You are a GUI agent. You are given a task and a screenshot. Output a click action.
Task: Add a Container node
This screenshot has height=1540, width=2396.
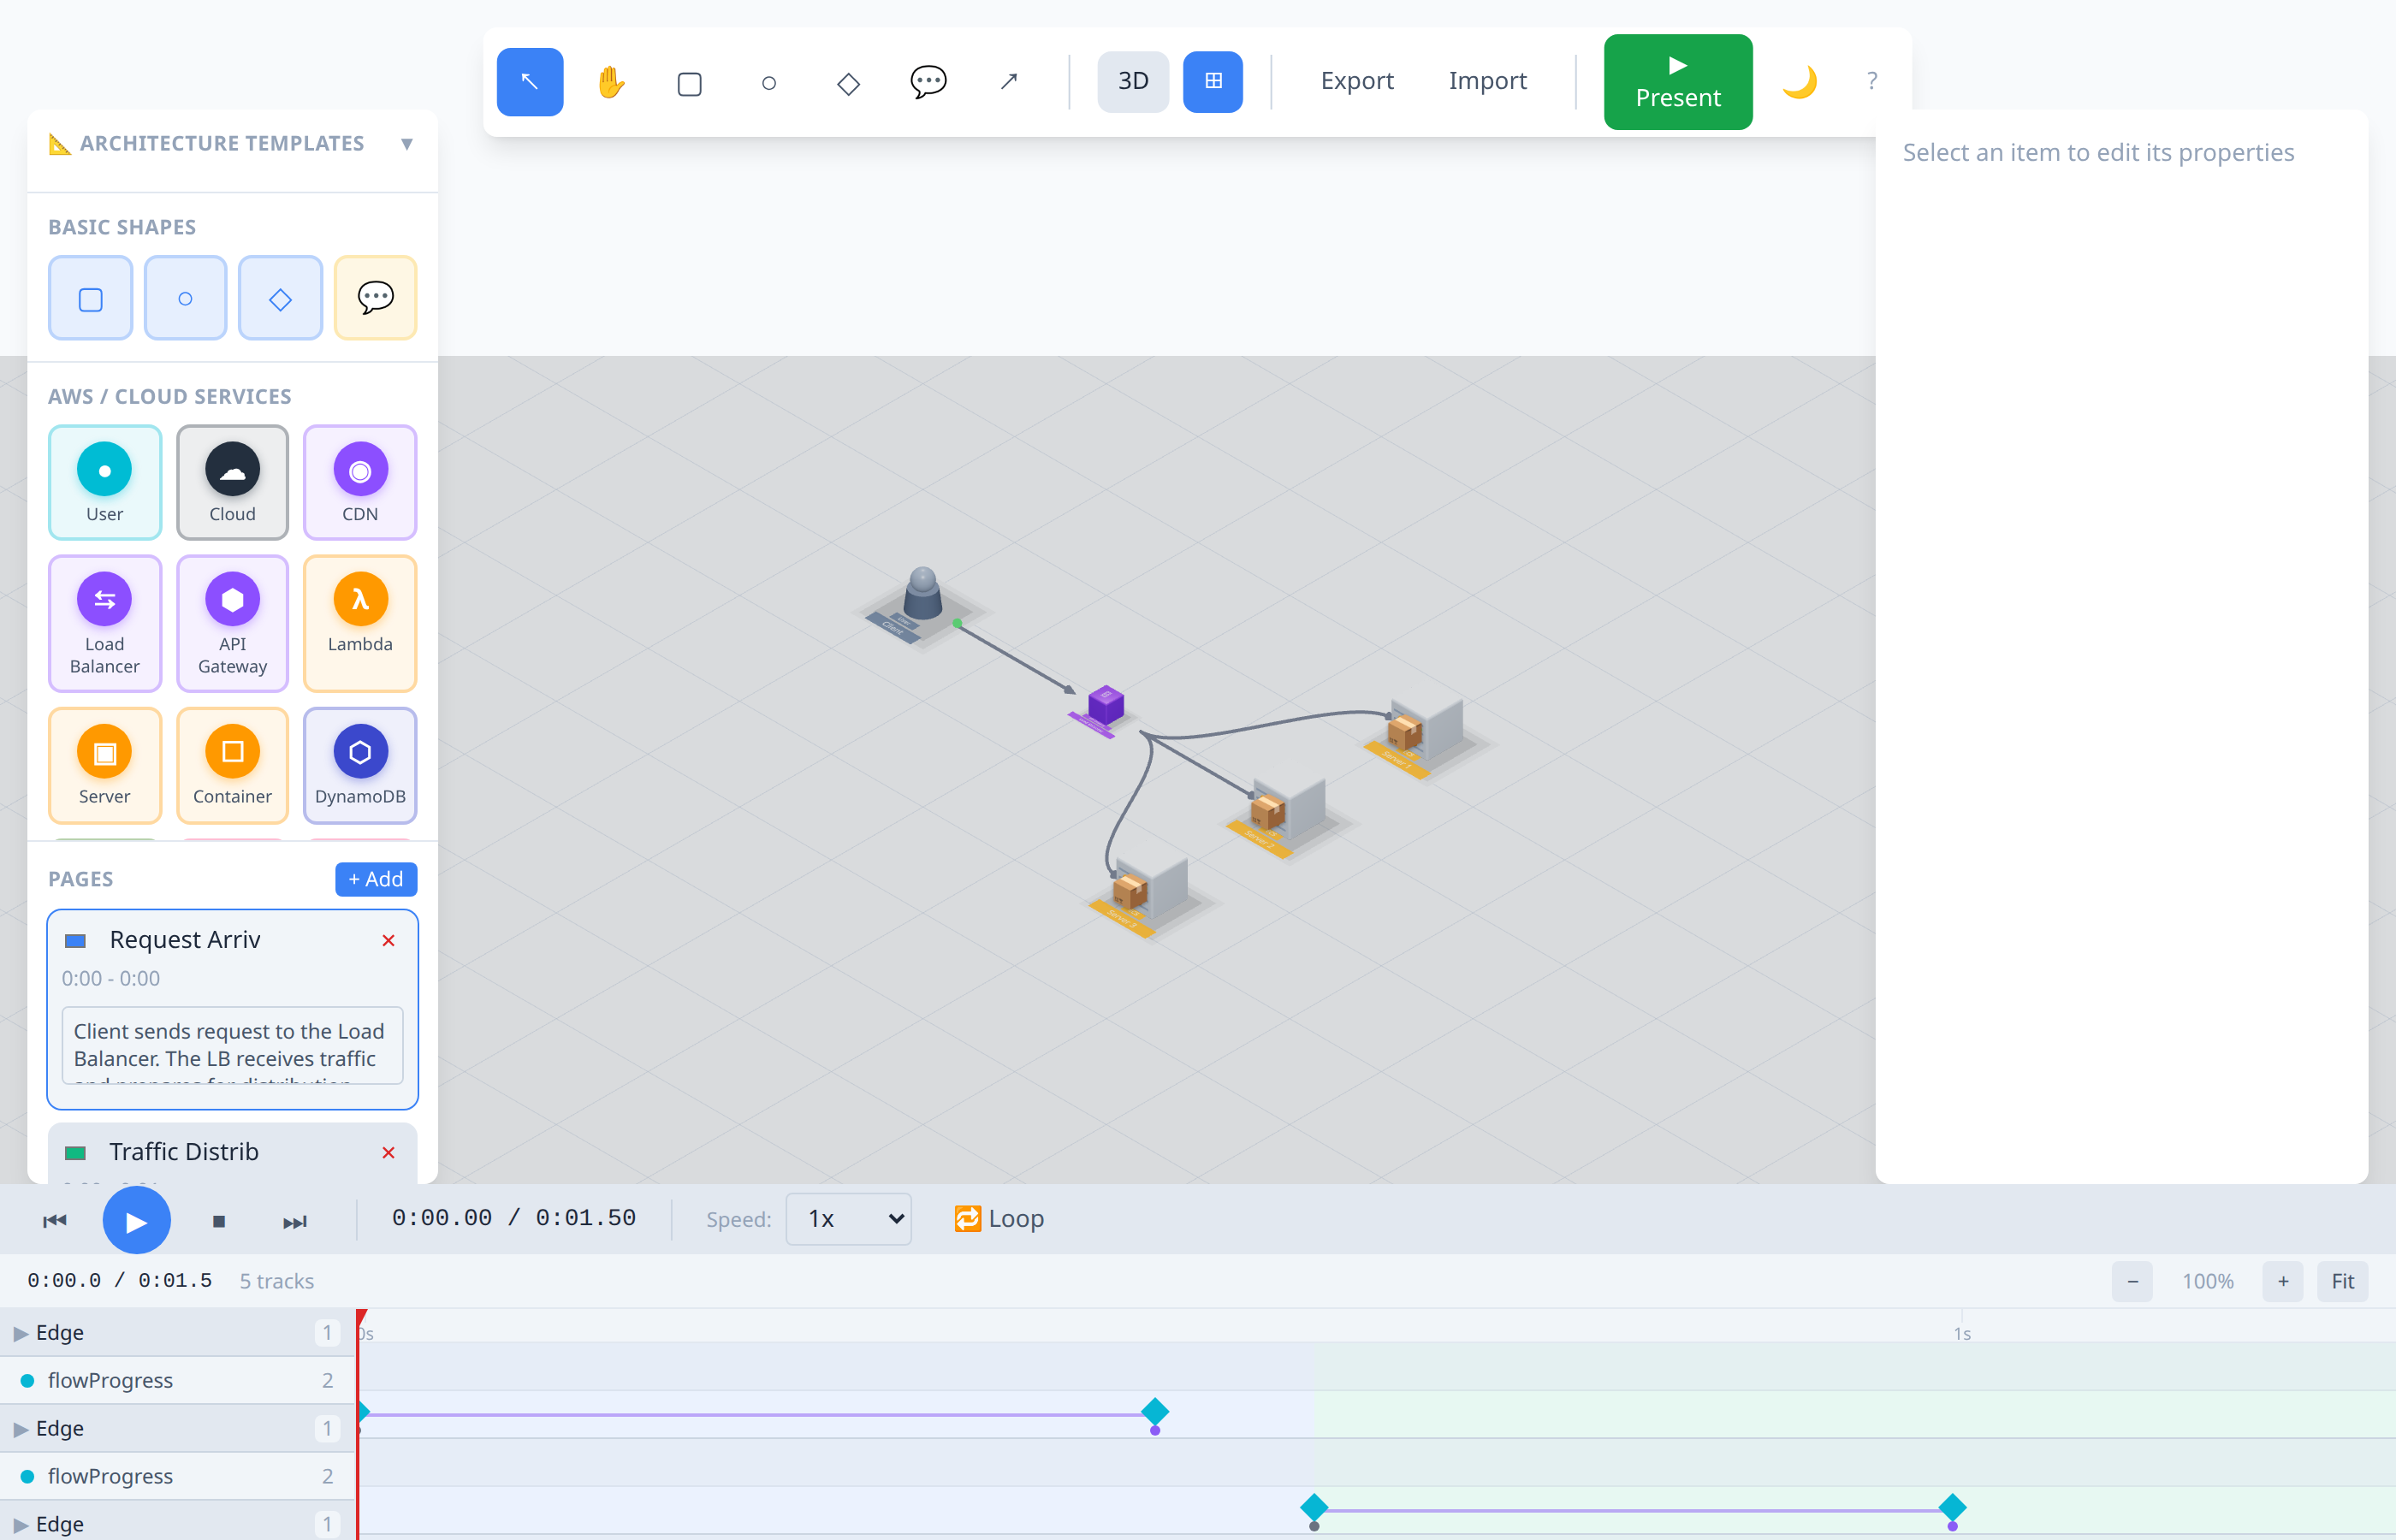point(232,765)
